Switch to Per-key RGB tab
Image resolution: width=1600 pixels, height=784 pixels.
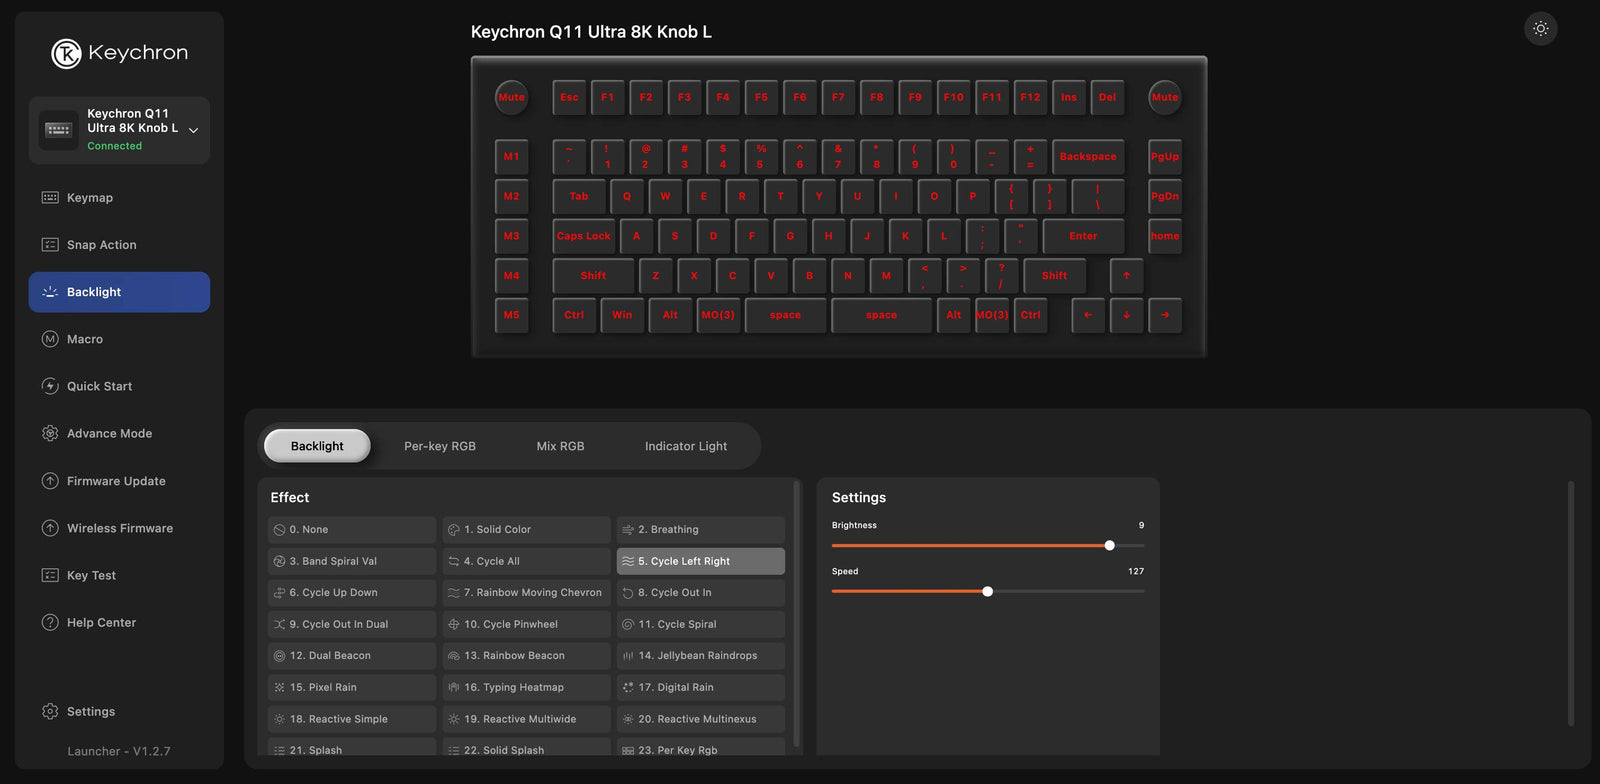[440, 446]
